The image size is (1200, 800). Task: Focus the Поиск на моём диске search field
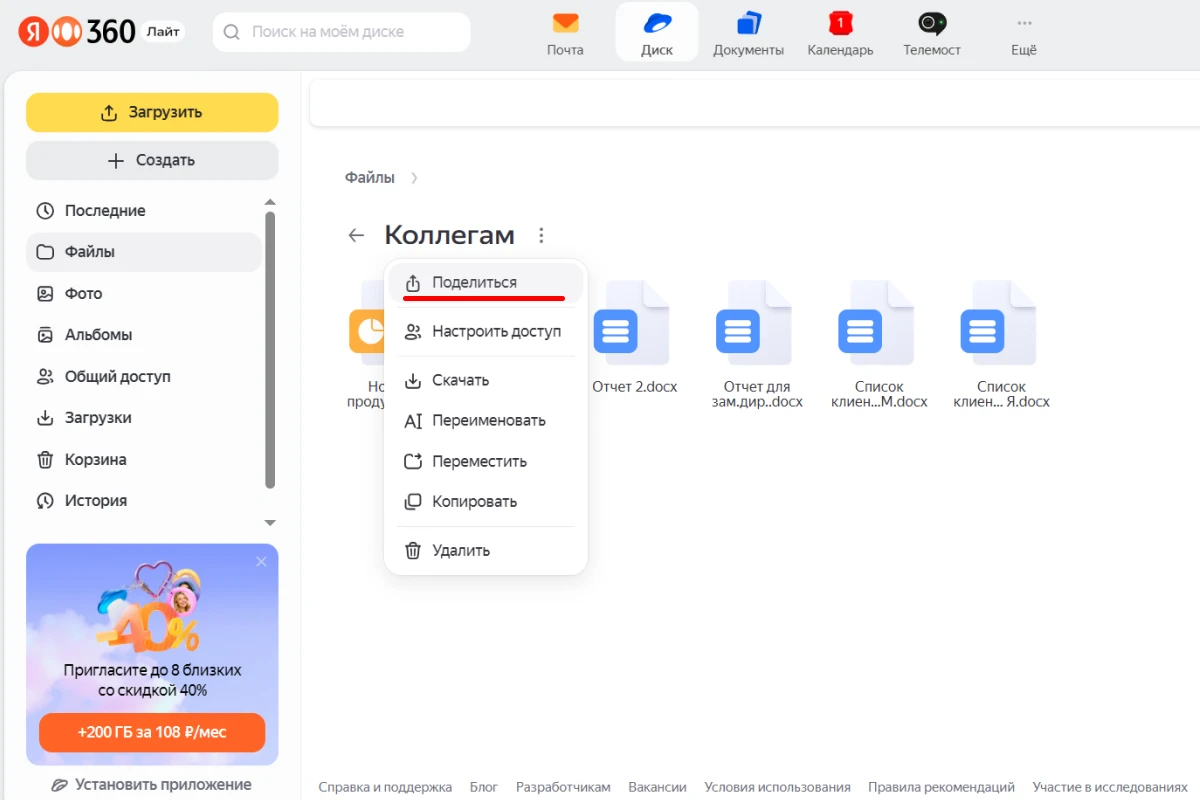click(342, 32)
